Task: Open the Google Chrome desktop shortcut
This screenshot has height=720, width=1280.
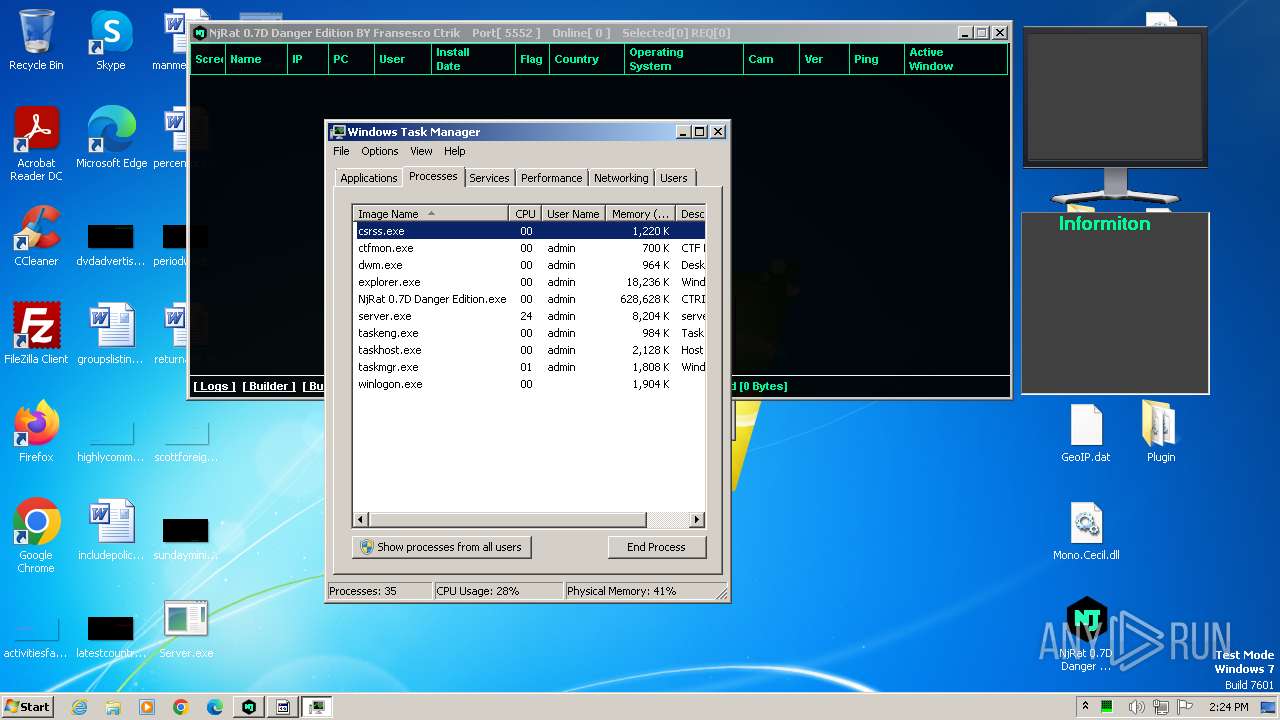Action: tap(36, 536)
